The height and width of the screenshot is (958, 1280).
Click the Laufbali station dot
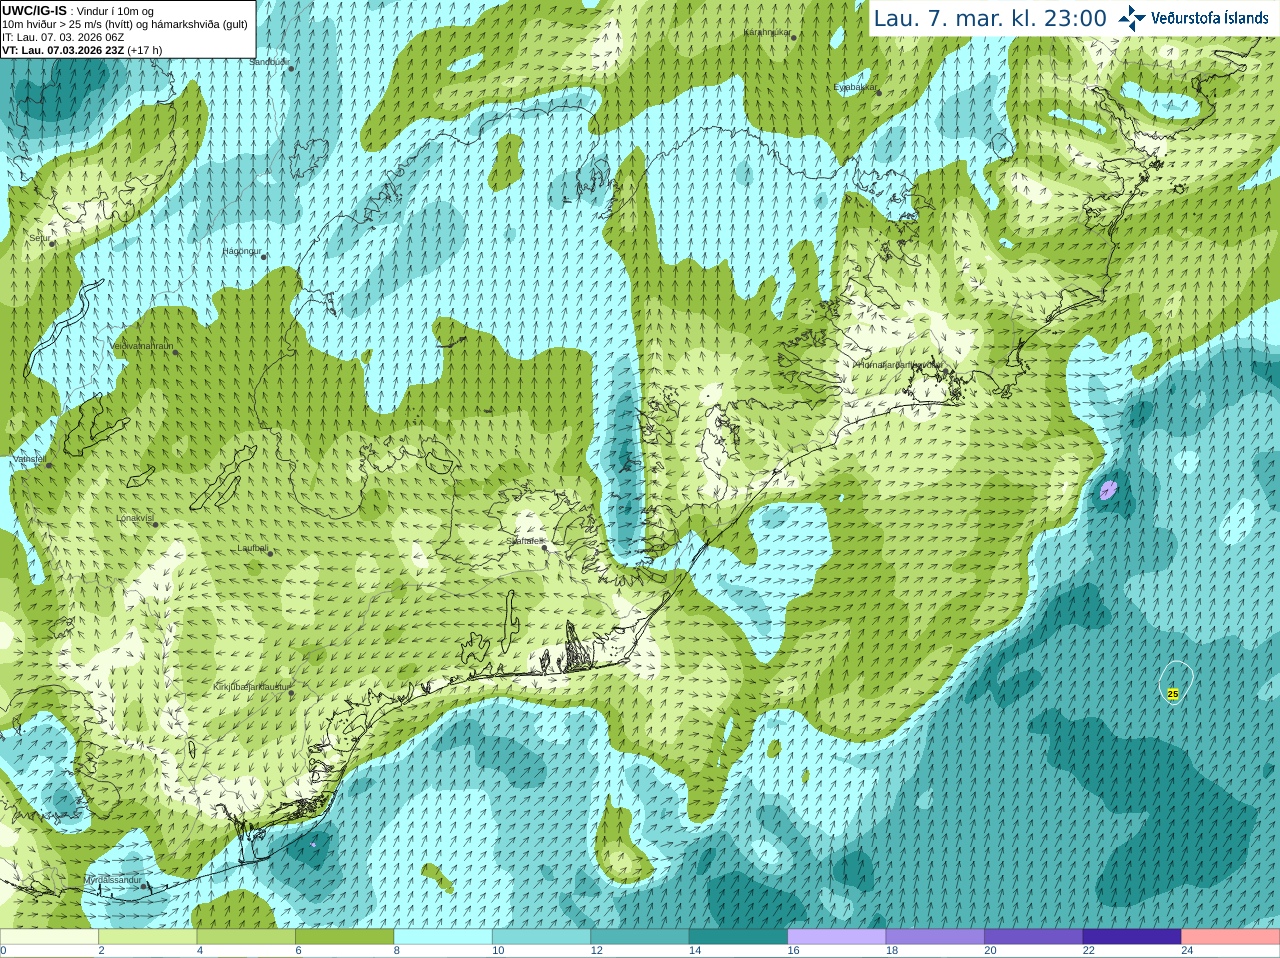point(270,553)
